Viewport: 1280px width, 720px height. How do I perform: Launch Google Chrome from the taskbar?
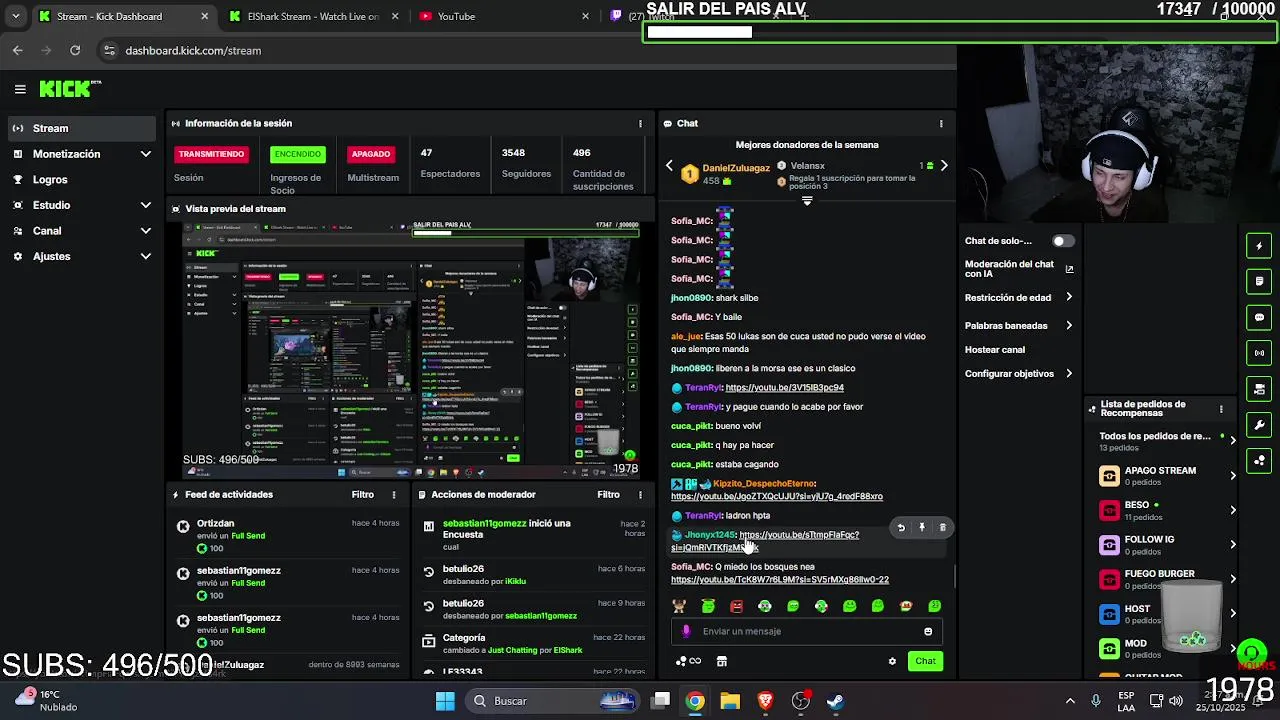pyautogui.click(x=695, y=701)
